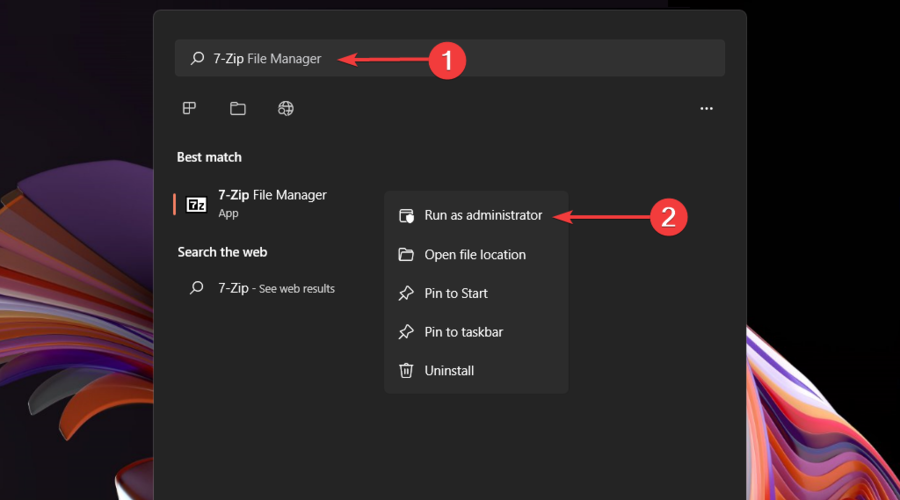The height and width of the screenshot is (500, 900).
Task: Open the 7-Zip File Manager best match result
Action: tap(272, 195)
